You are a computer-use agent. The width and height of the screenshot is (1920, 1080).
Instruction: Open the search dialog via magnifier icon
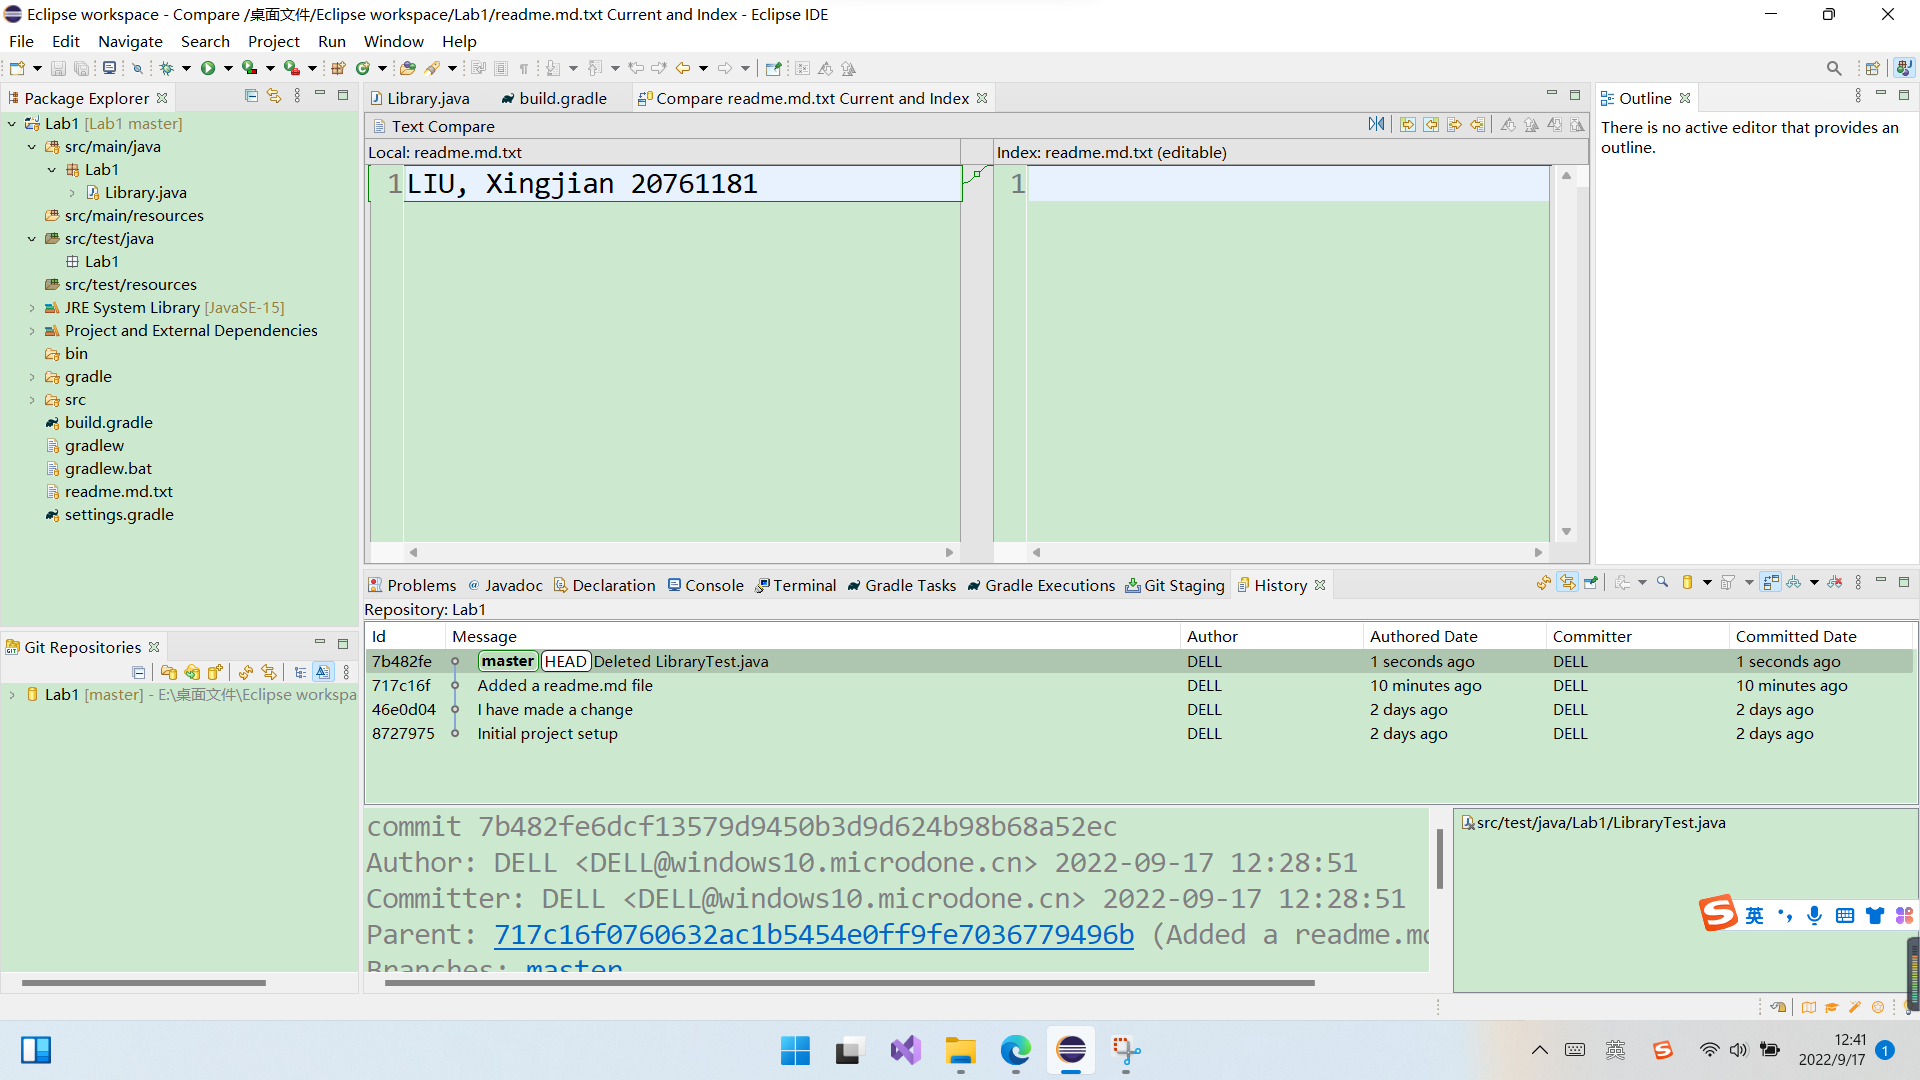[1835, 68]
